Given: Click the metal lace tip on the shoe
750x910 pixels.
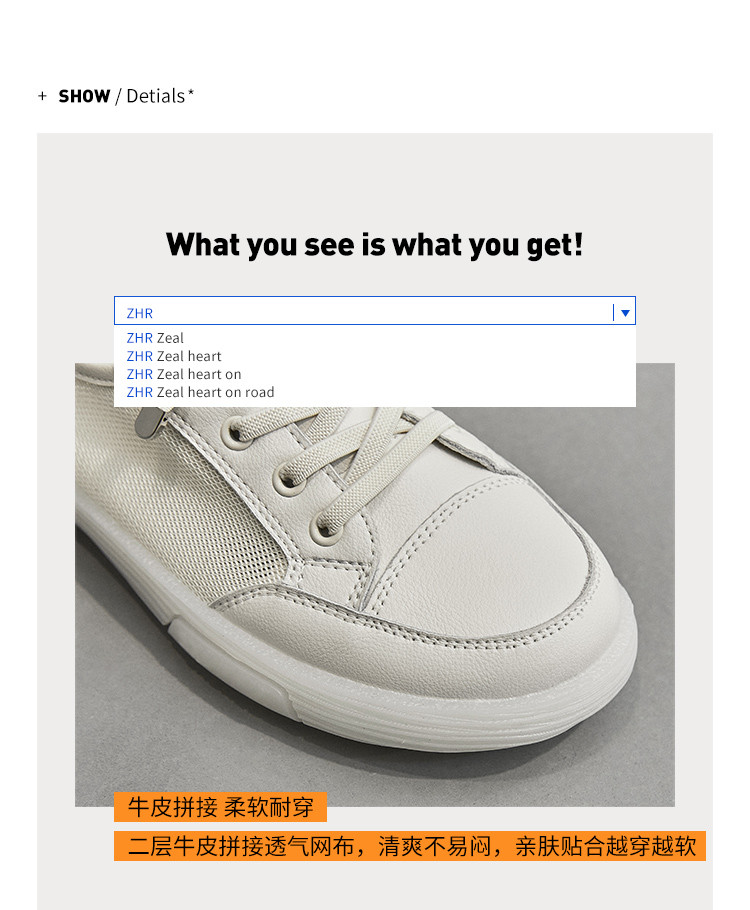Looking at the screenshot, I should 150,422.
